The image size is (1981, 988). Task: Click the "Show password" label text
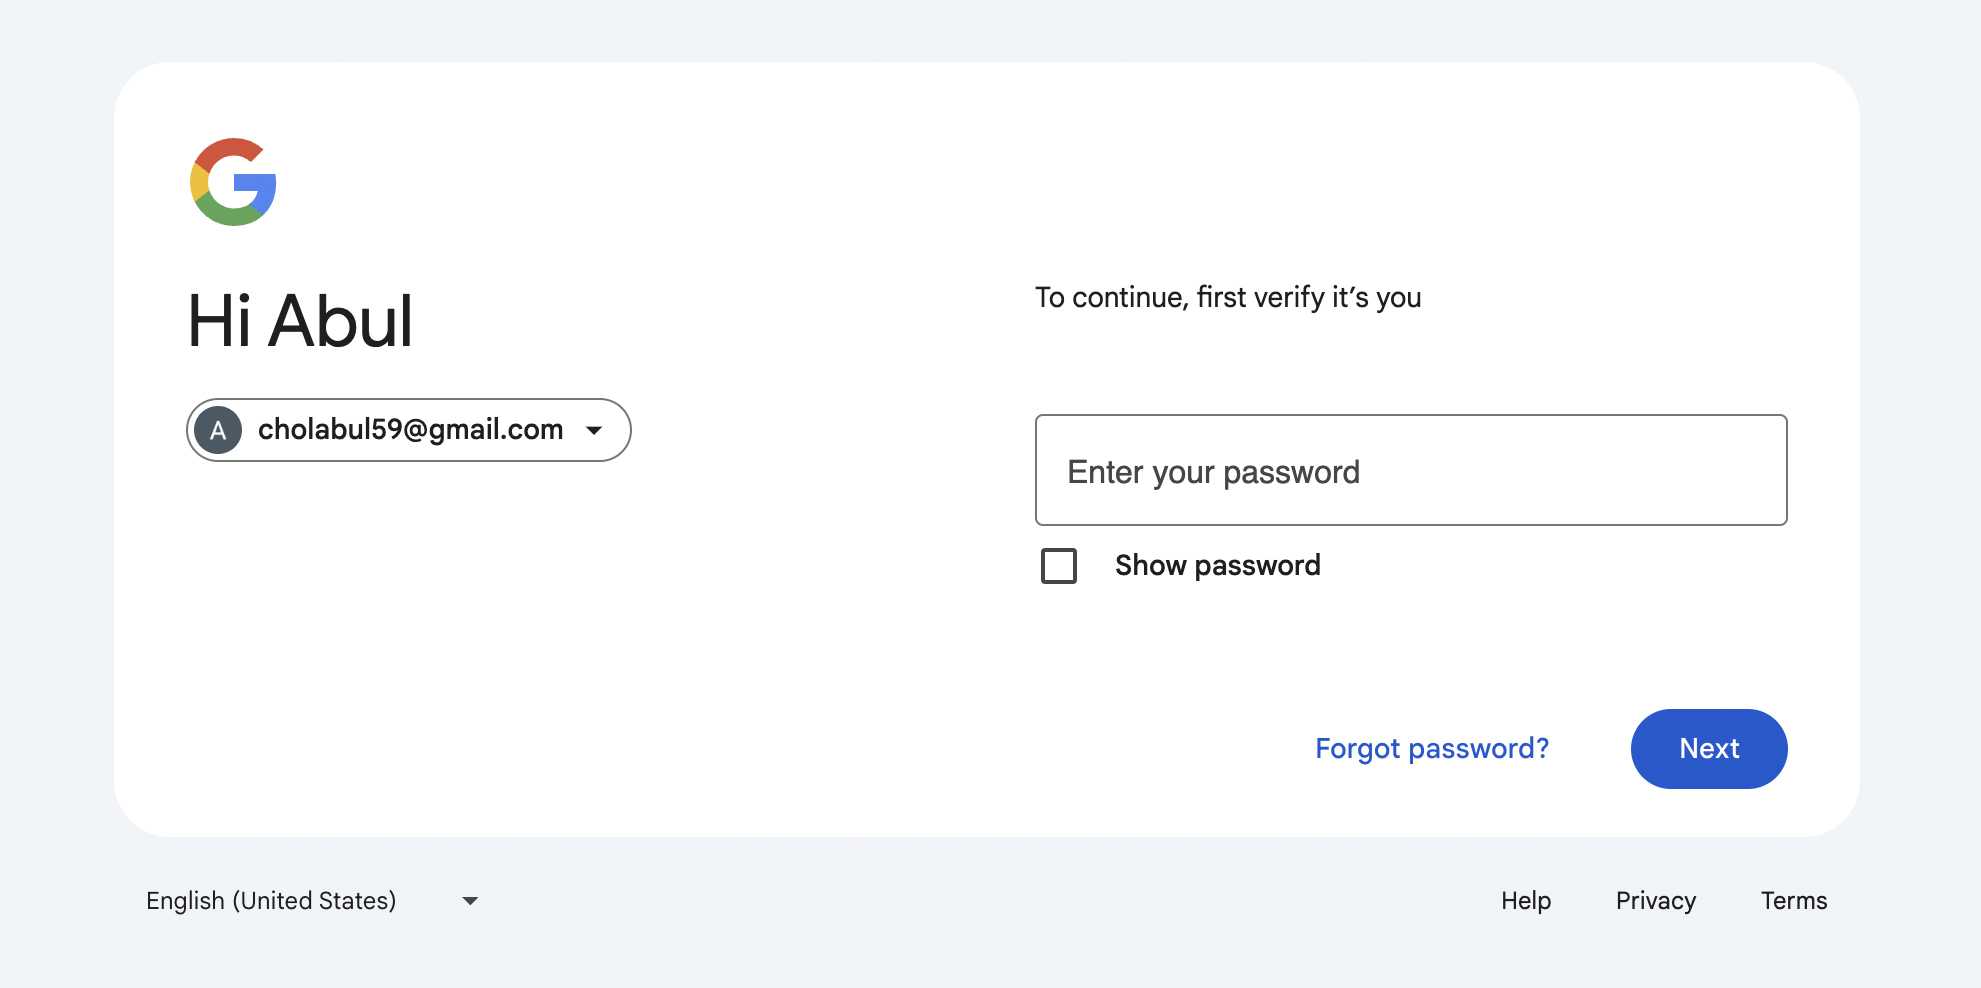coord(1217,566)
